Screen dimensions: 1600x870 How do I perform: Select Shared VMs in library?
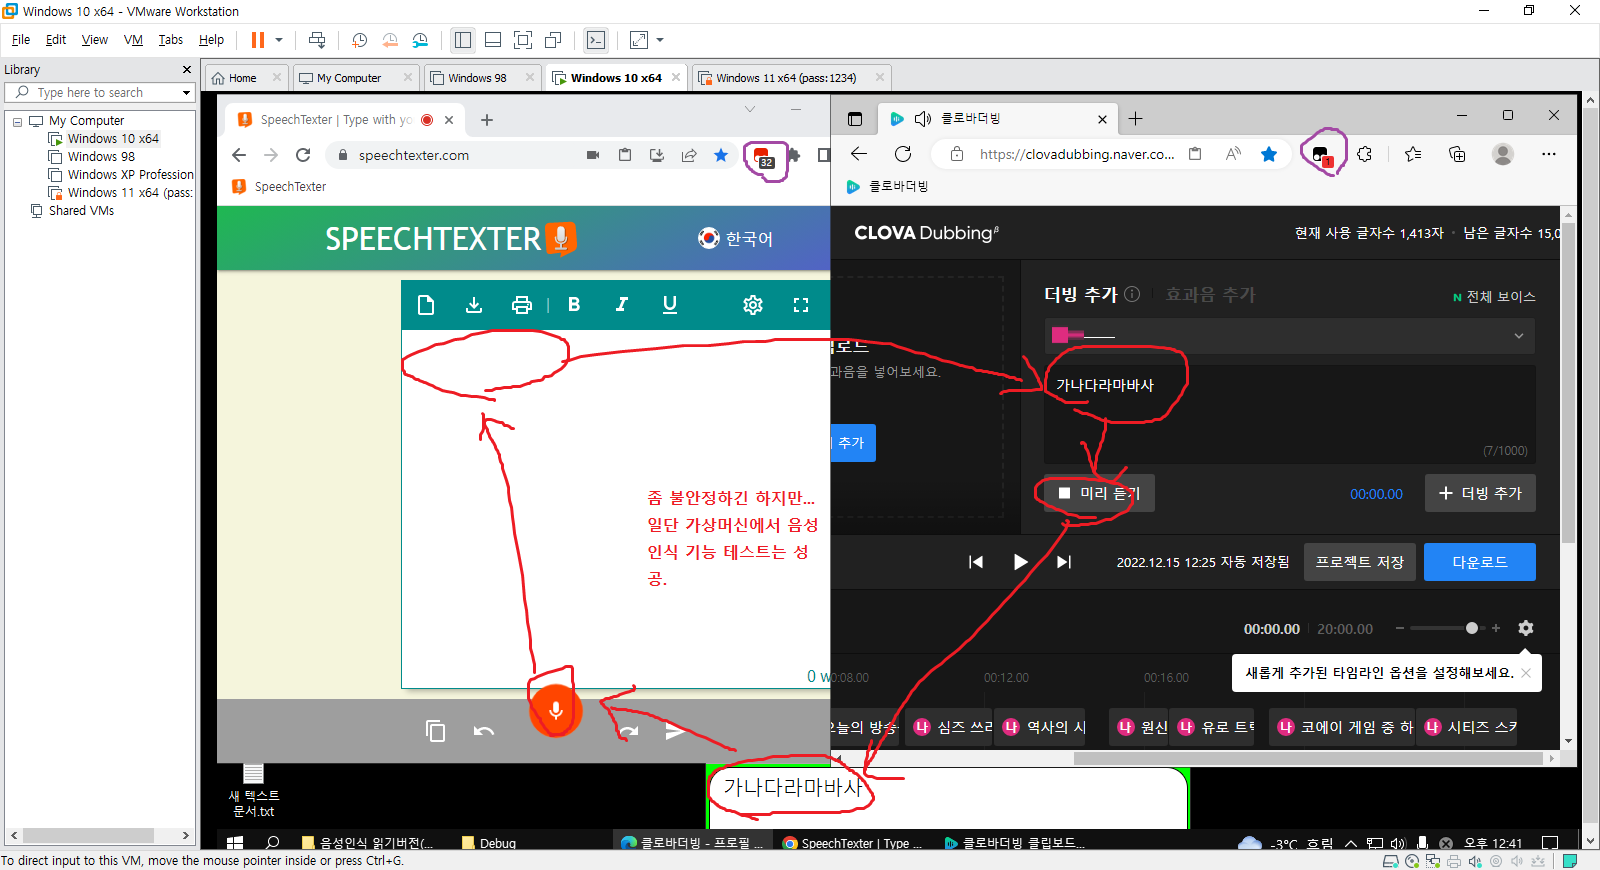81,211
